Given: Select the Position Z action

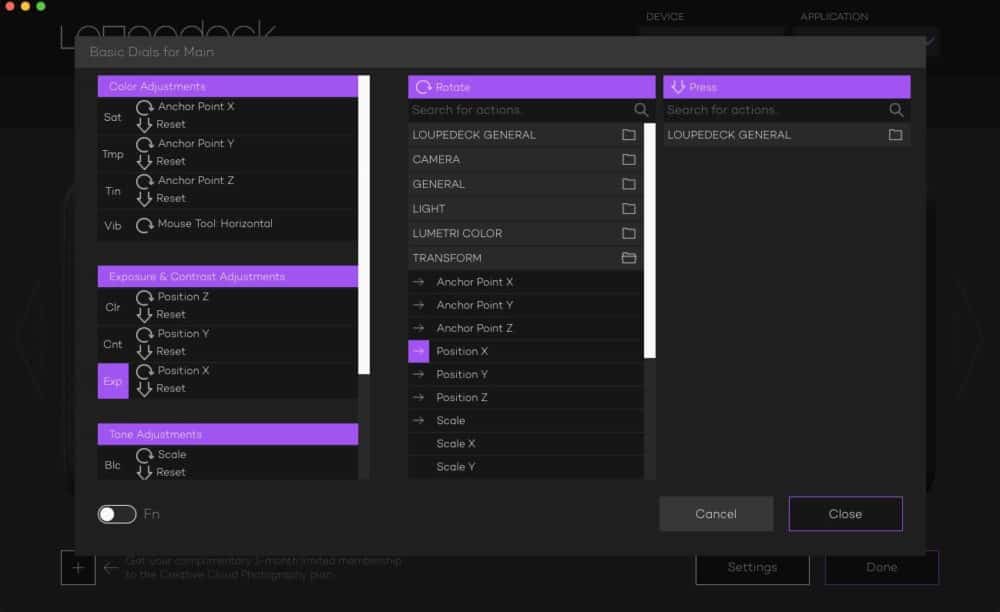Looking at the screenshot, I should (526, 397).
